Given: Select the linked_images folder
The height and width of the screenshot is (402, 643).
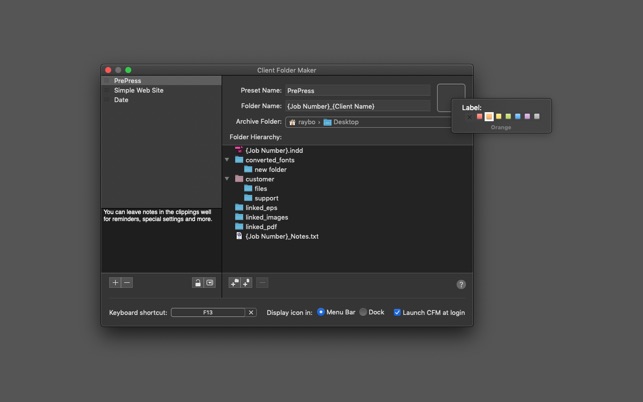Looking at the screenshot, I should tap(266, 217).
